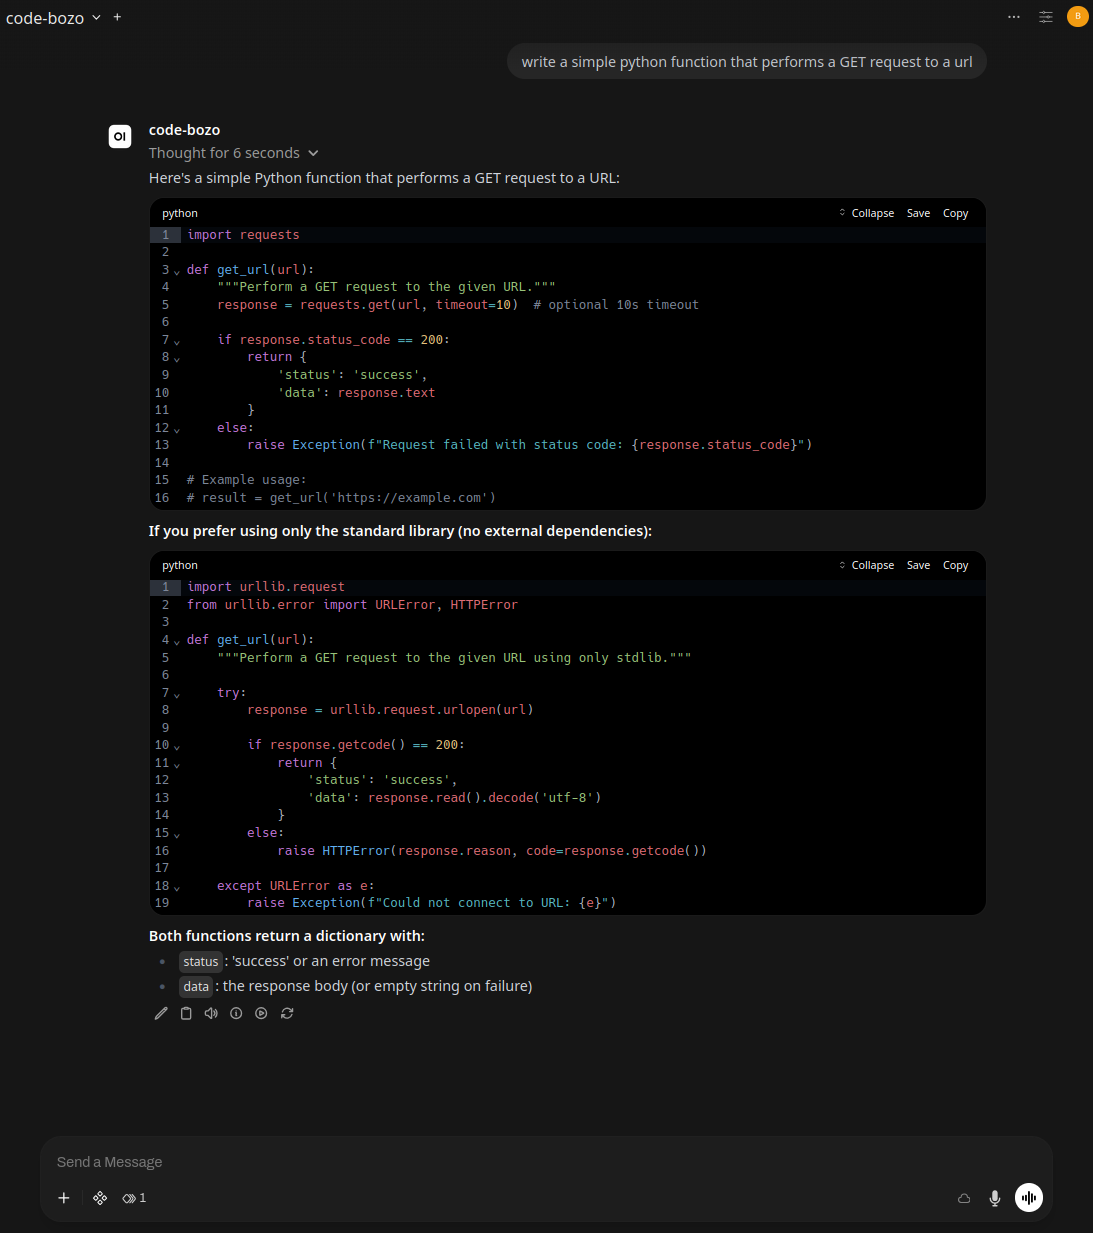
Task: Click the '# Example usage:' comment line
Action: pyautogui.click(x=247, y=480)
